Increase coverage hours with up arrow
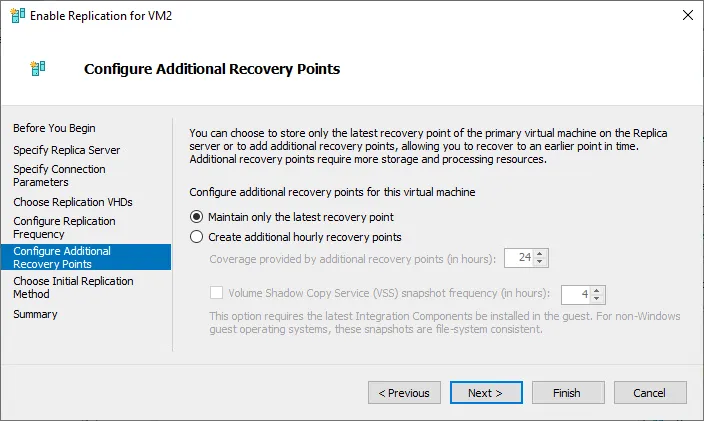704x421 pixels. coord(541,254)
